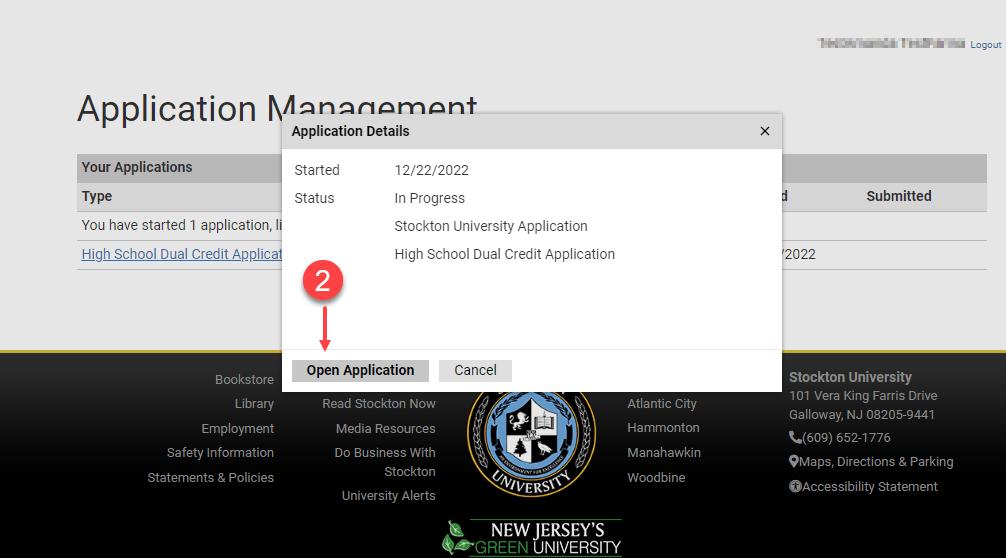Open Maps, Directions & Parking link
The height and width of the screenshot is (558, 1006).
tap(876, 462)
